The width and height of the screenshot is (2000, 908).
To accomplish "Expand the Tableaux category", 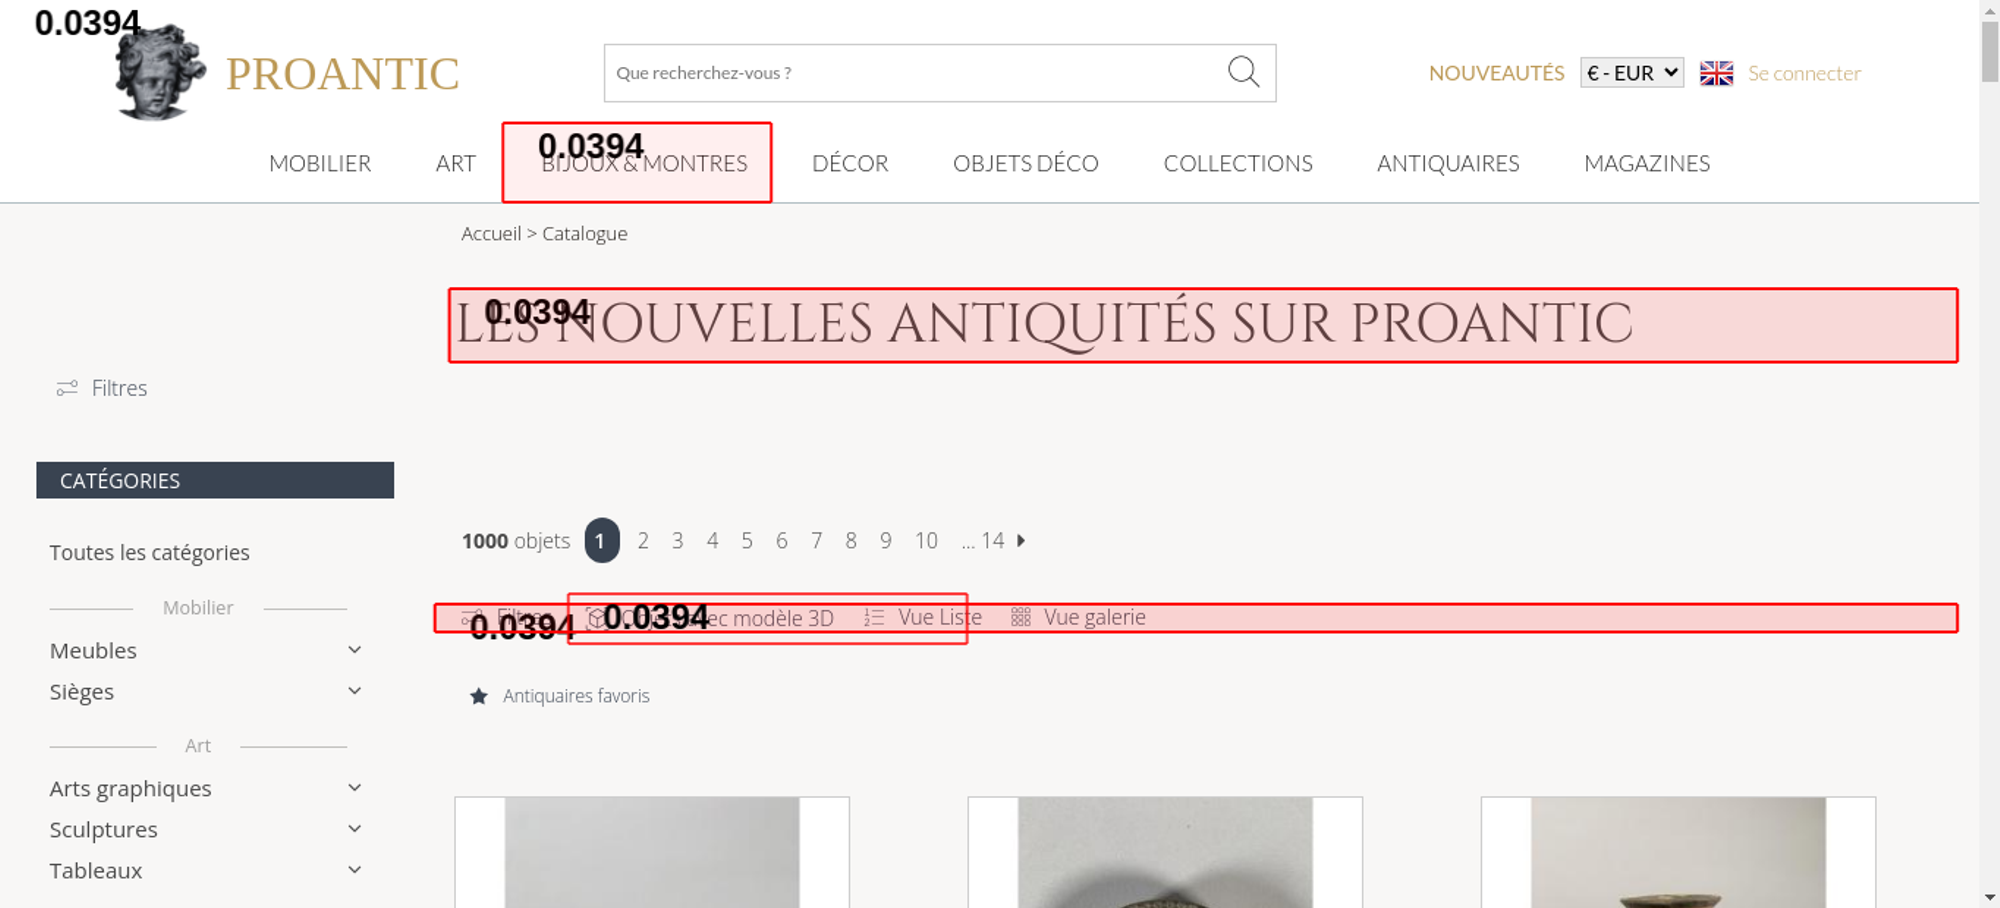I will (x=354, y=870).
